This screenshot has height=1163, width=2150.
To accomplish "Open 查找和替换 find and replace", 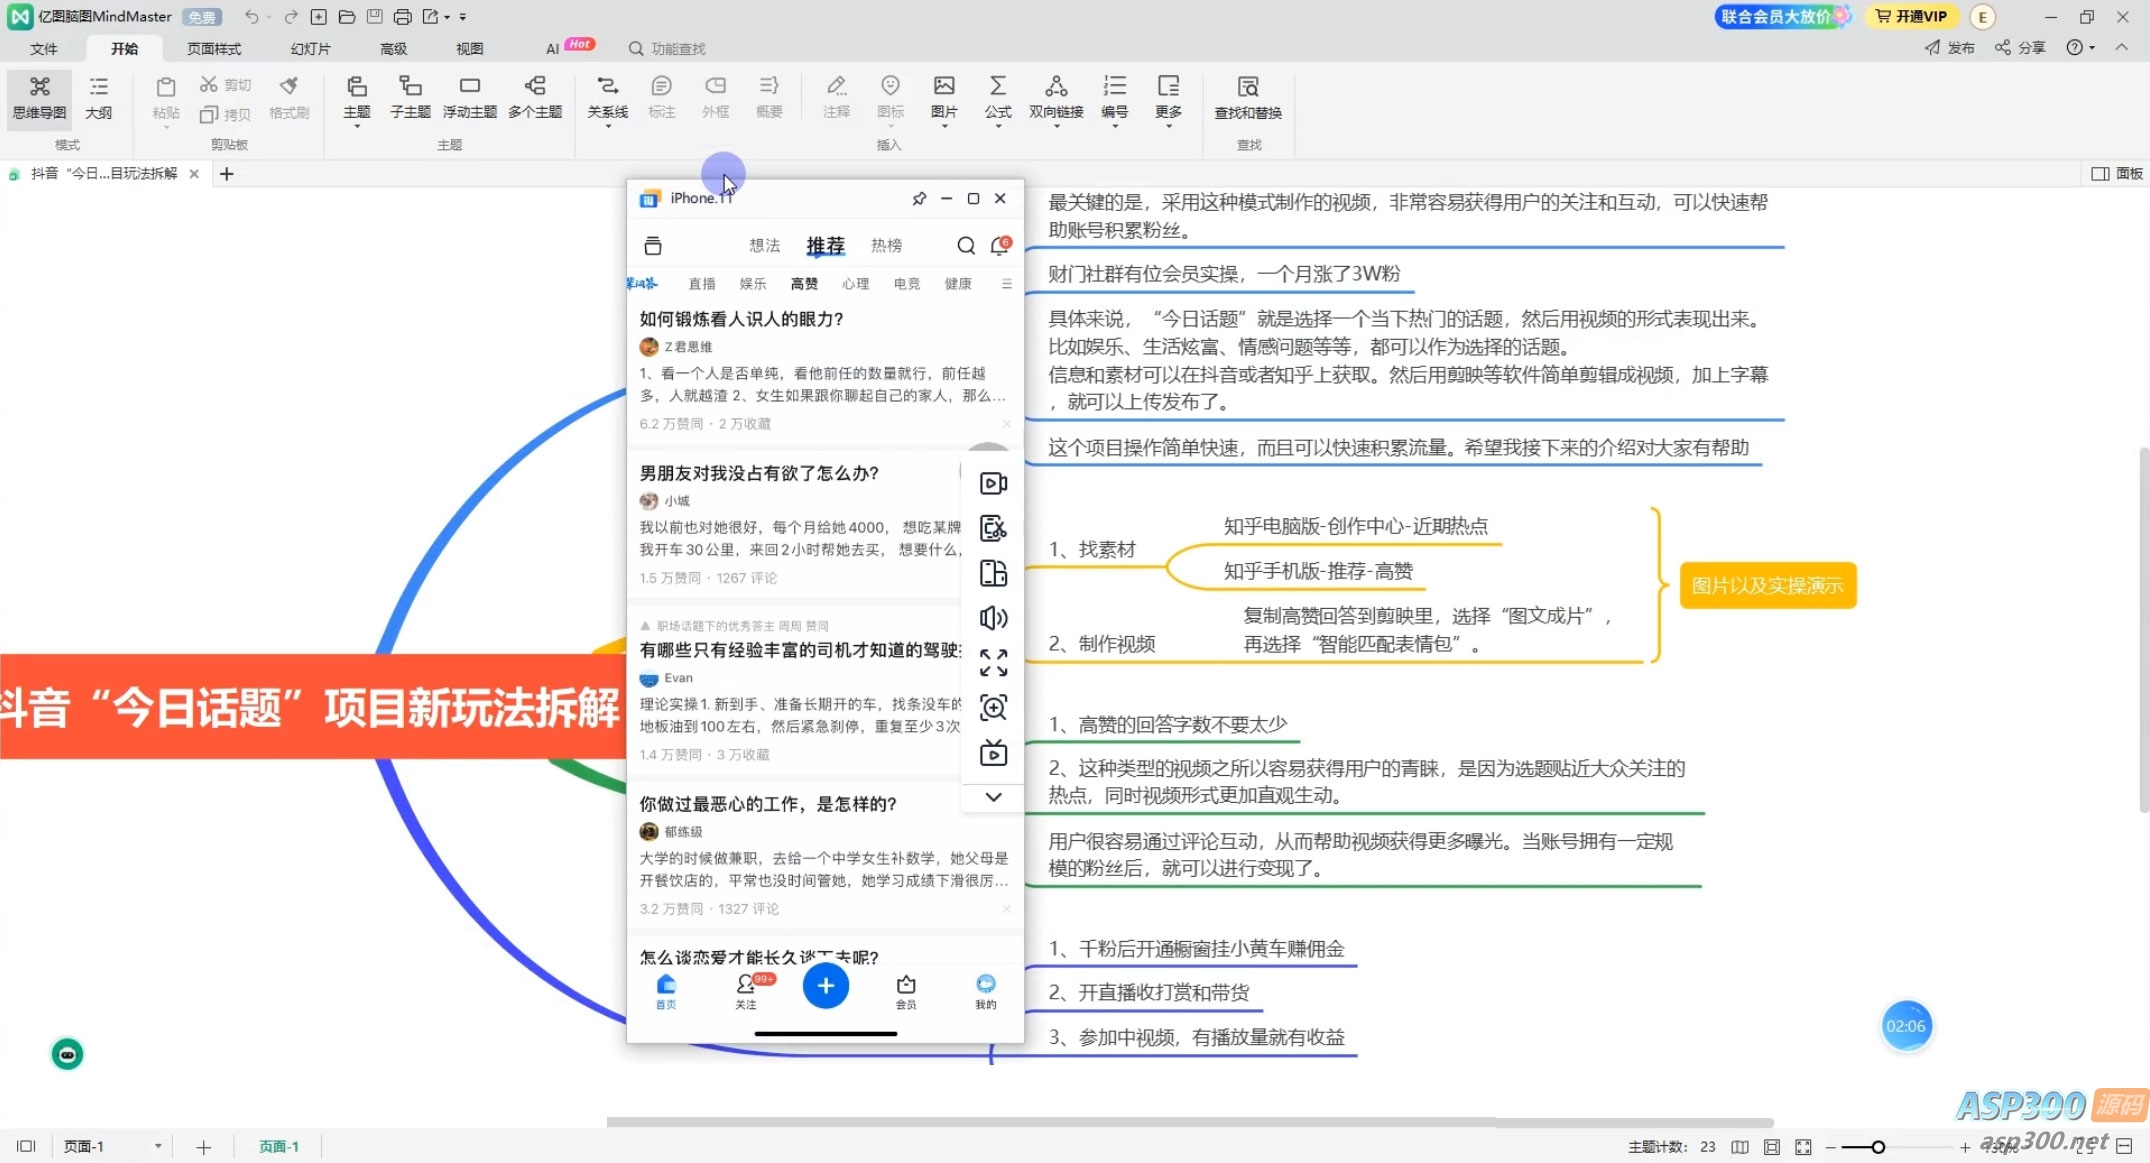I will click(x=1247, y=97).
